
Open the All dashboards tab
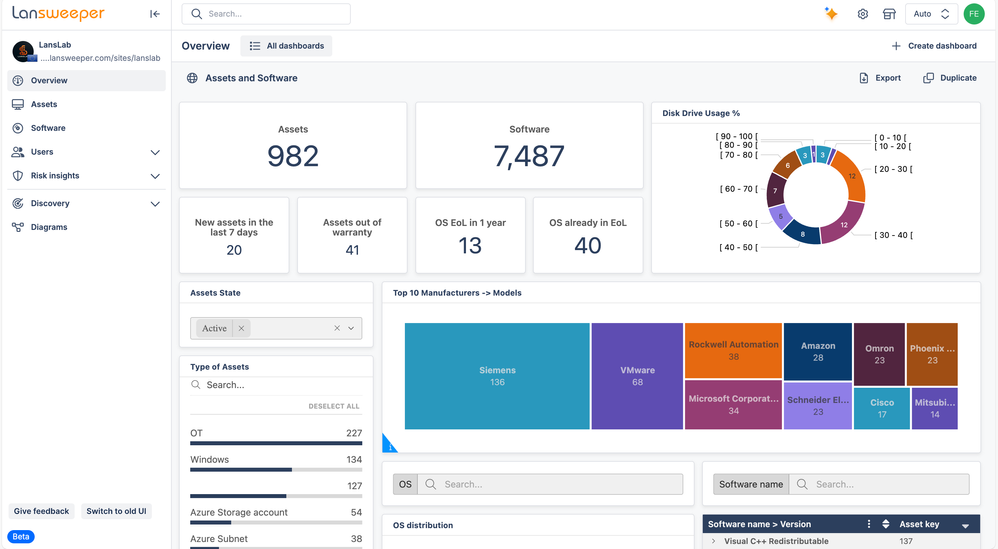point(285,46)
